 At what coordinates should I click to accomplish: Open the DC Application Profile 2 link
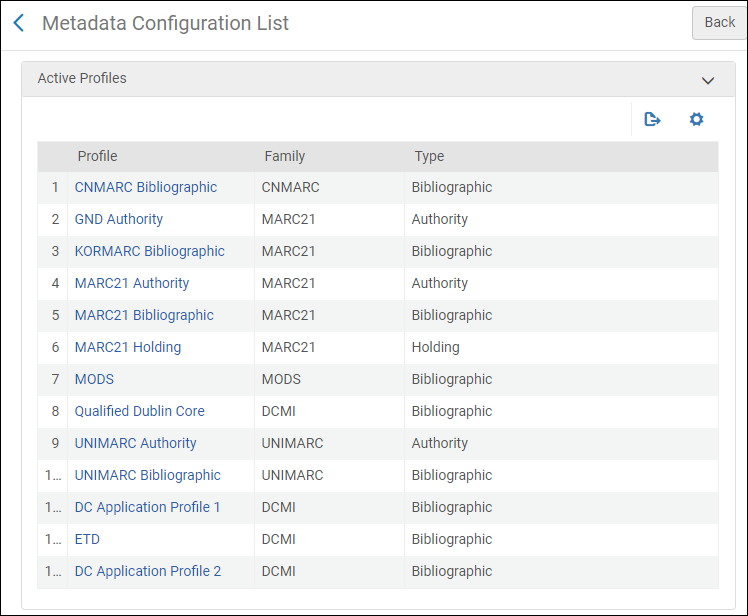(148, 571)
